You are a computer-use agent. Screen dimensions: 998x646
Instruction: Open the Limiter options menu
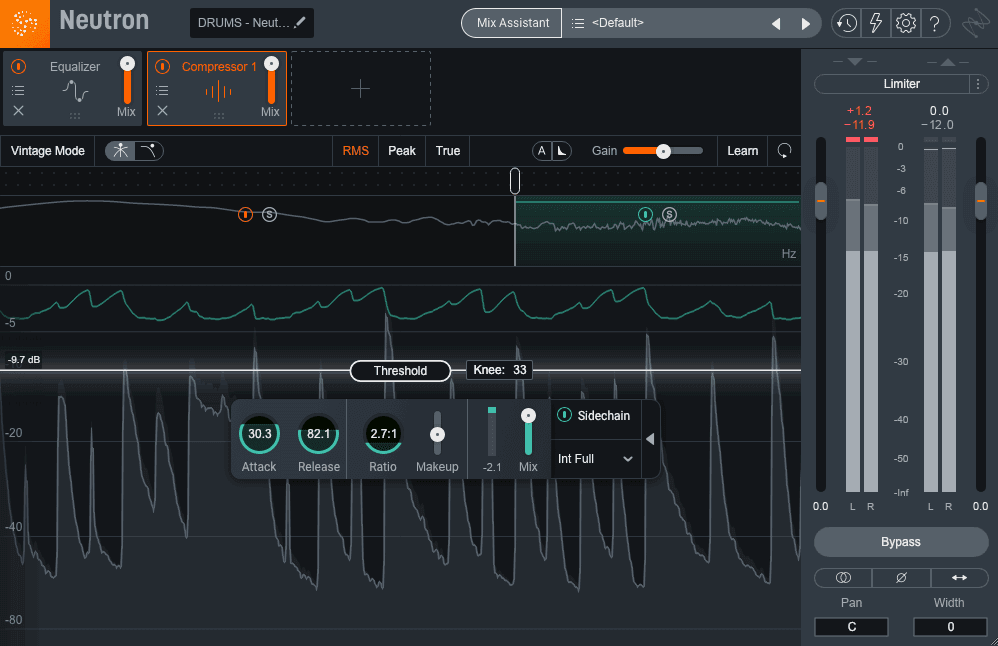(978, 83)
